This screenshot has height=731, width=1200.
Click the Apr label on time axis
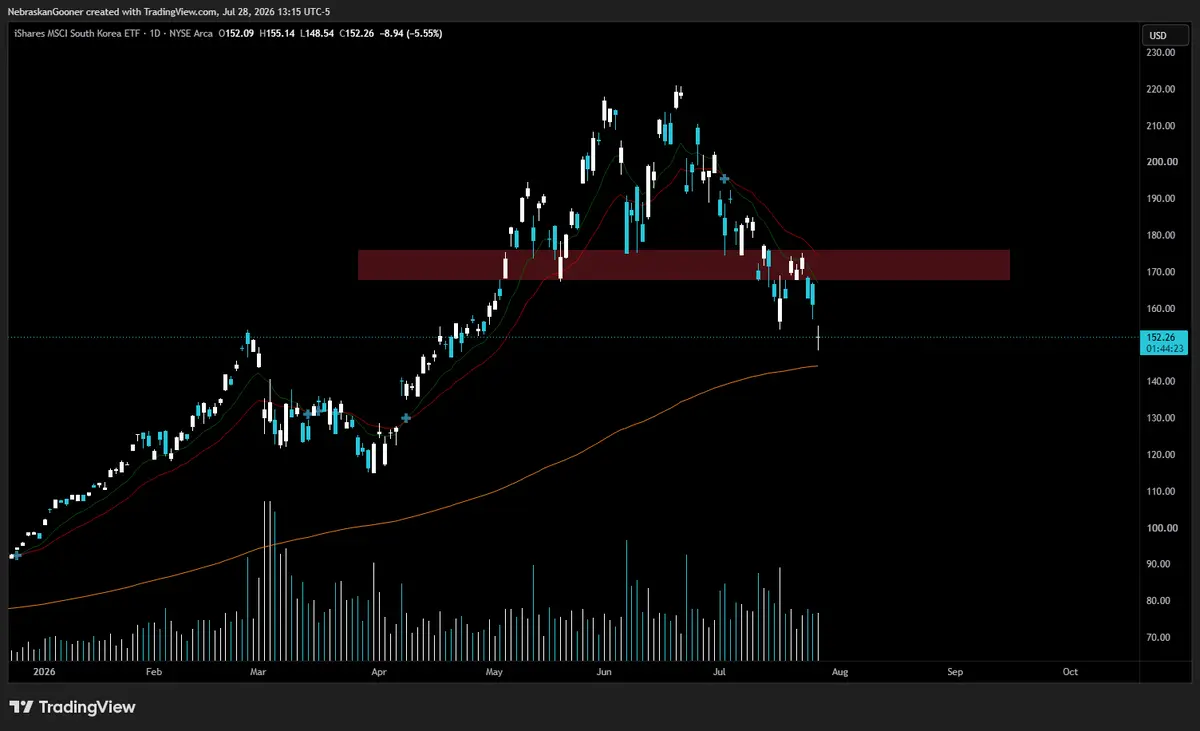click(x=379, y=673)
